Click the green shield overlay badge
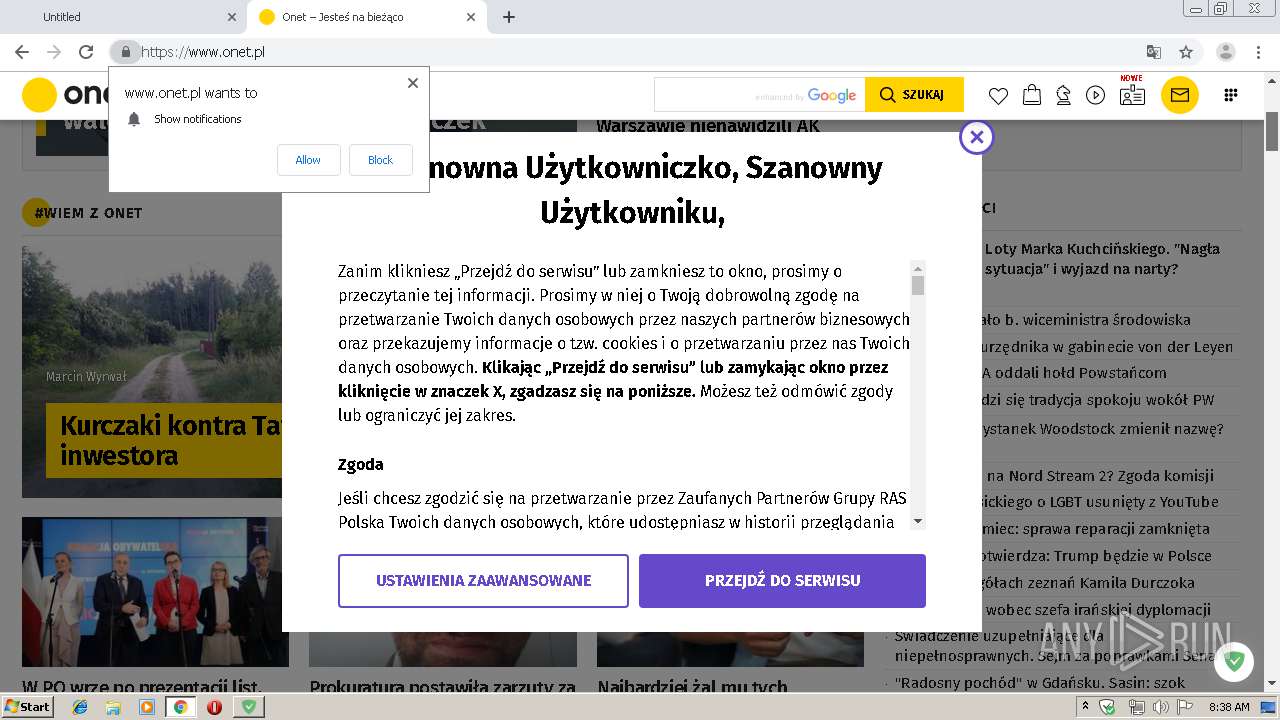 pos(1235,661)
